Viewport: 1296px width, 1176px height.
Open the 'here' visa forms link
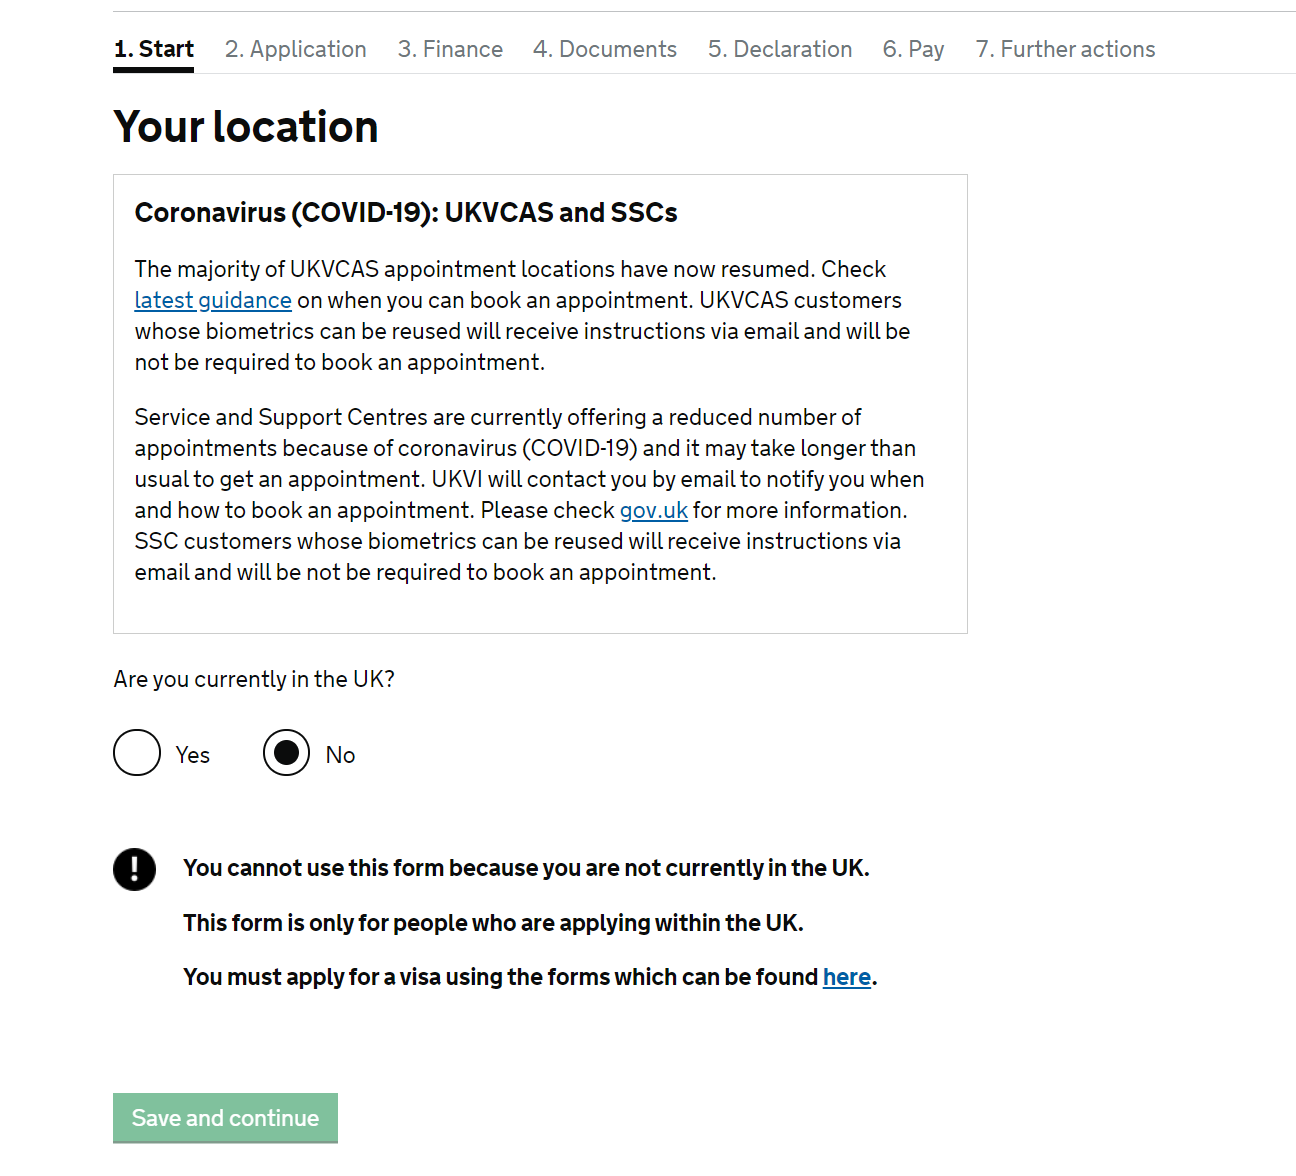[x=847, y=977]
